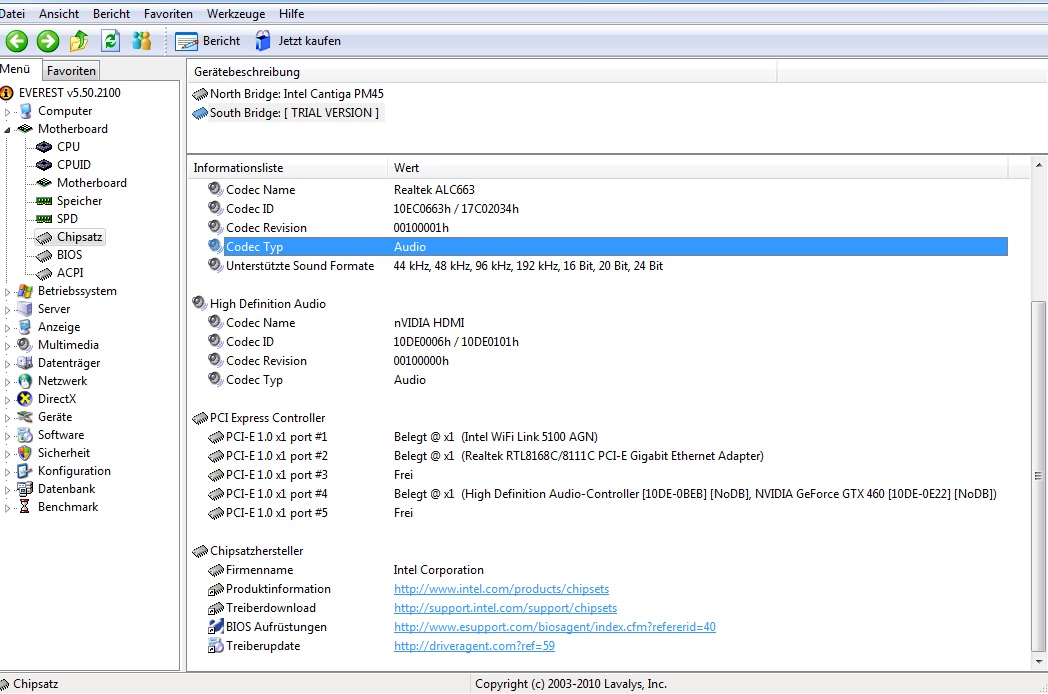The image size is (1048, 694).
Task: Go up one level with toolbar arrow
Action: (79, 41)
